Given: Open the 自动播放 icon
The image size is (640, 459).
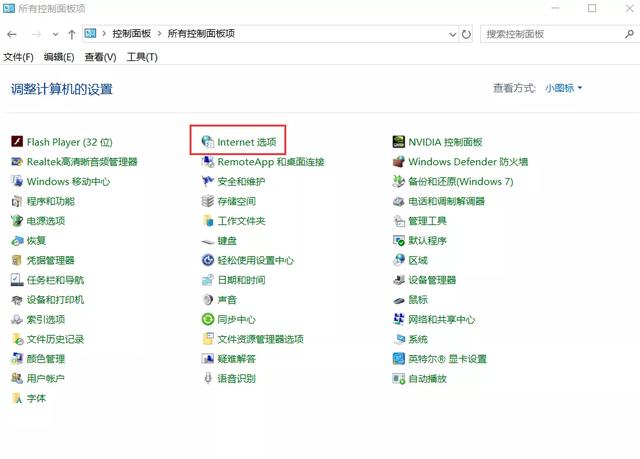Looking at the screenshot, I should [398, 378].
